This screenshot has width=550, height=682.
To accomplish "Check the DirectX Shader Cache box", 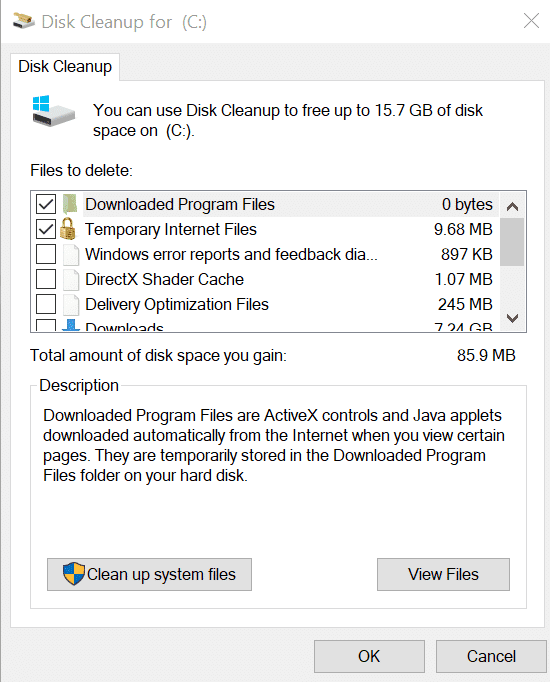I will tap(46, 279).
